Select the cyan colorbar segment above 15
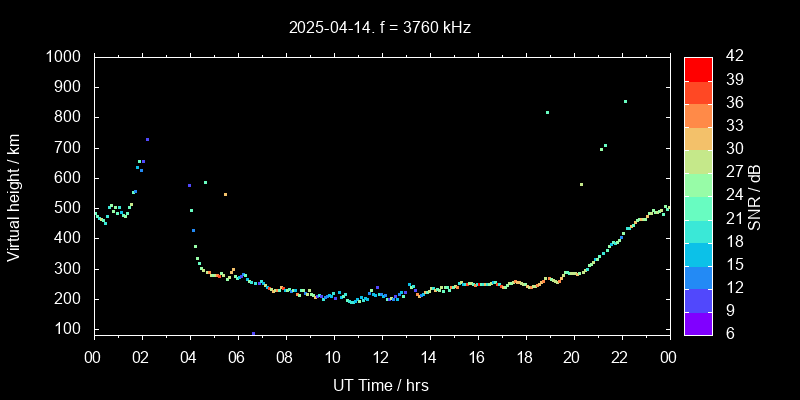Viewport: 800px width, 400px height. coord(698,253)
